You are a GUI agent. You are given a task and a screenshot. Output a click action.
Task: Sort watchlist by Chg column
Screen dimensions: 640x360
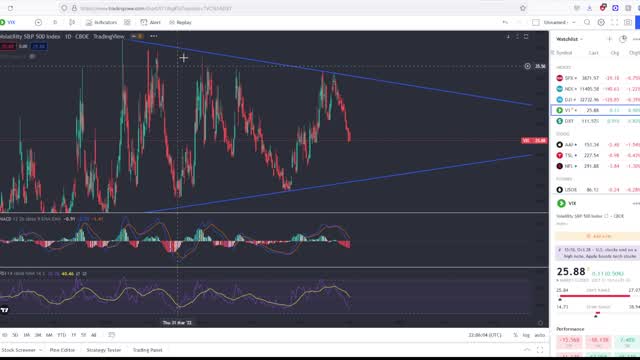(615, 53)
